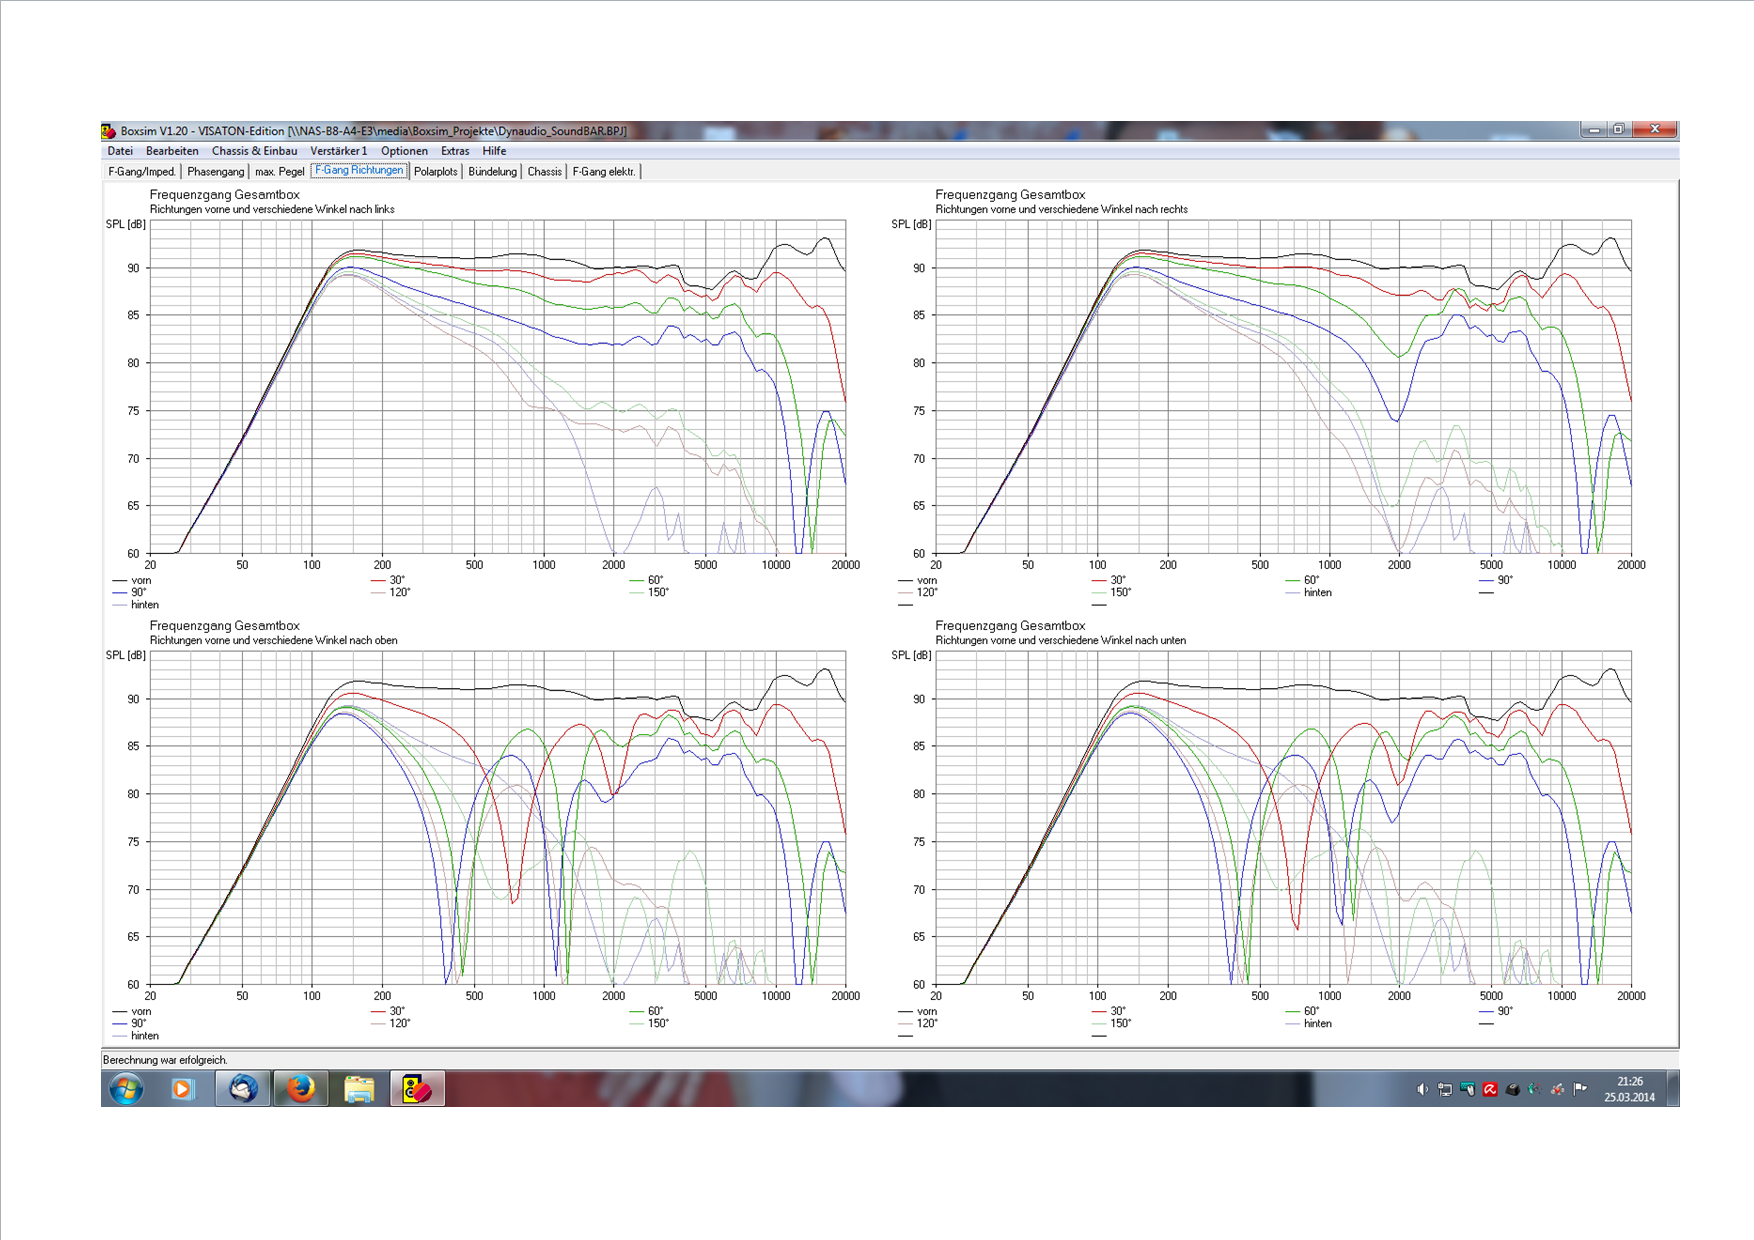The height and width of the screenshot is (1240, 1754).
Task: Click the taskbar clock showing 21:26
Action: click(1630, 1089)
